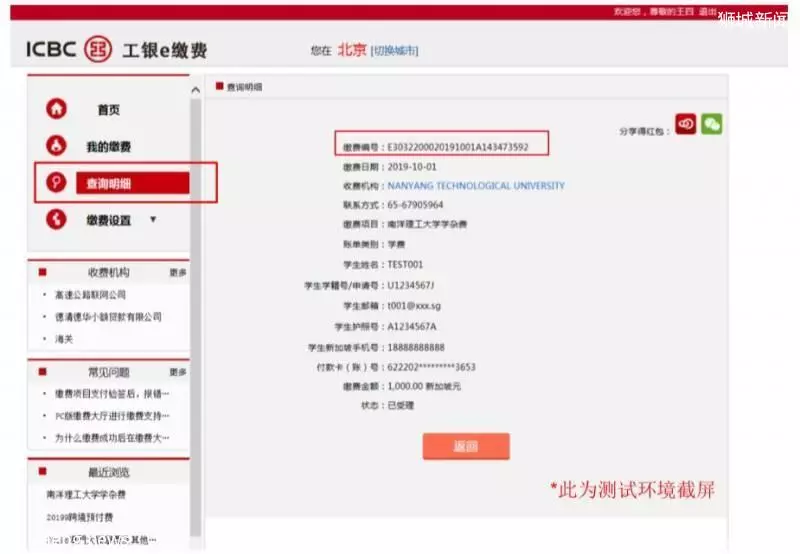Screen dimensions: 800x554
Task: Click the 最近浏览 section heading
Action: click(109, 472)
